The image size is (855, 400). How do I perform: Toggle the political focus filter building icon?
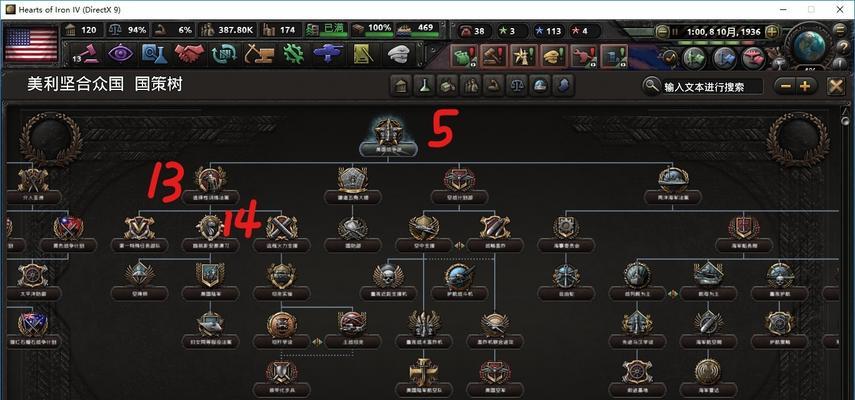click(401, 86)
